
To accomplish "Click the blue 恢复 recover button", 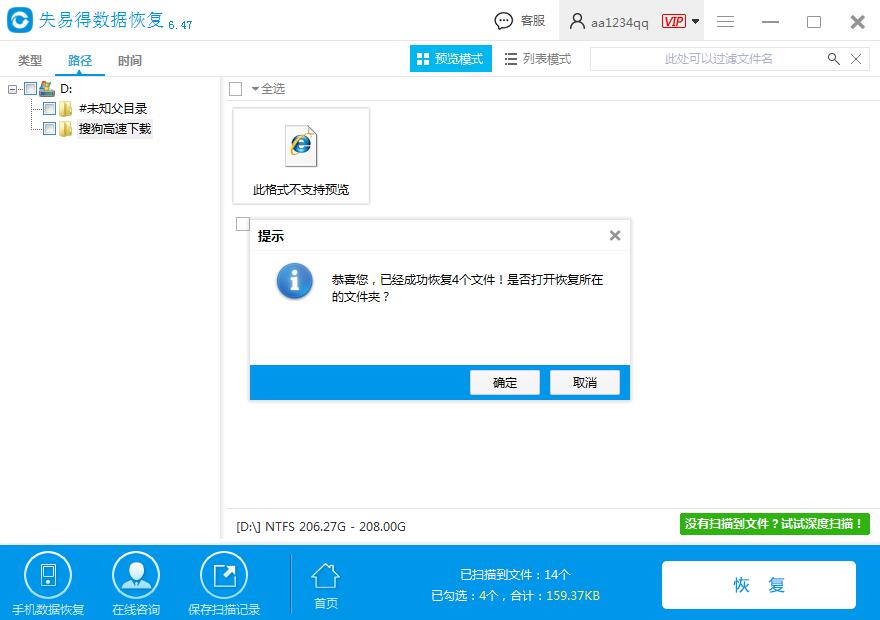I will [x=758, y=585].
